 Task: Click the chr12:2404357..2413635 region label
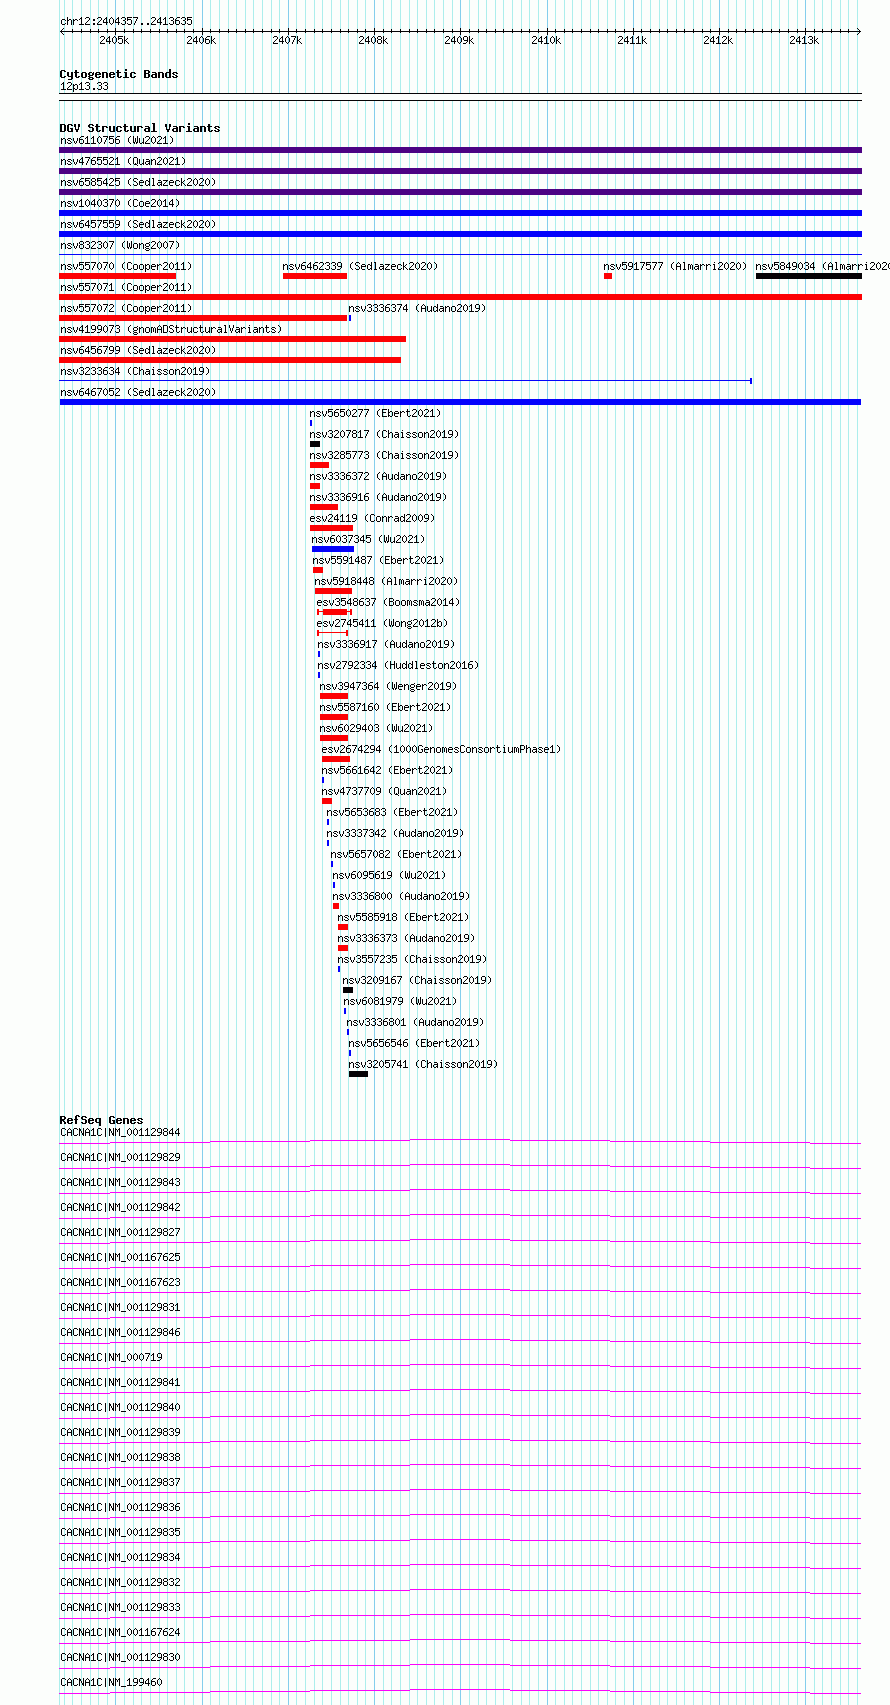click(126, 21)
